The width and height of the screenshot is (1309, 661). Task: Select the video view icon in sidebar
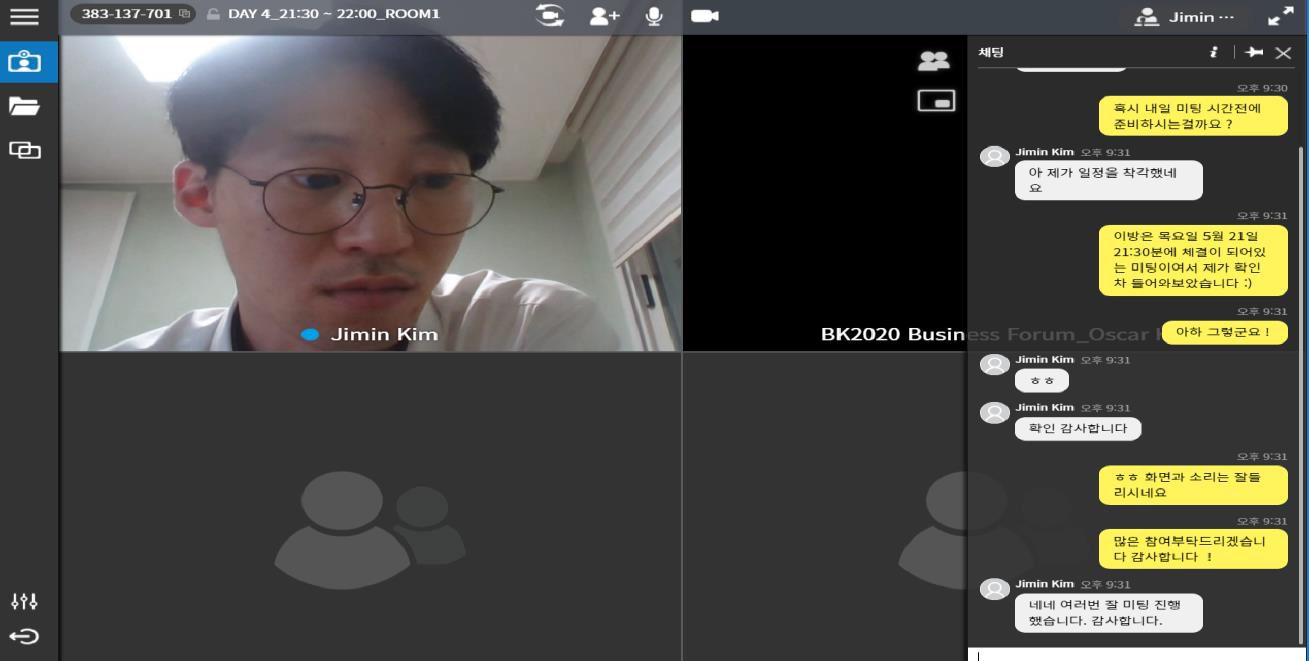pyautogui.click(x=25, y=62)
